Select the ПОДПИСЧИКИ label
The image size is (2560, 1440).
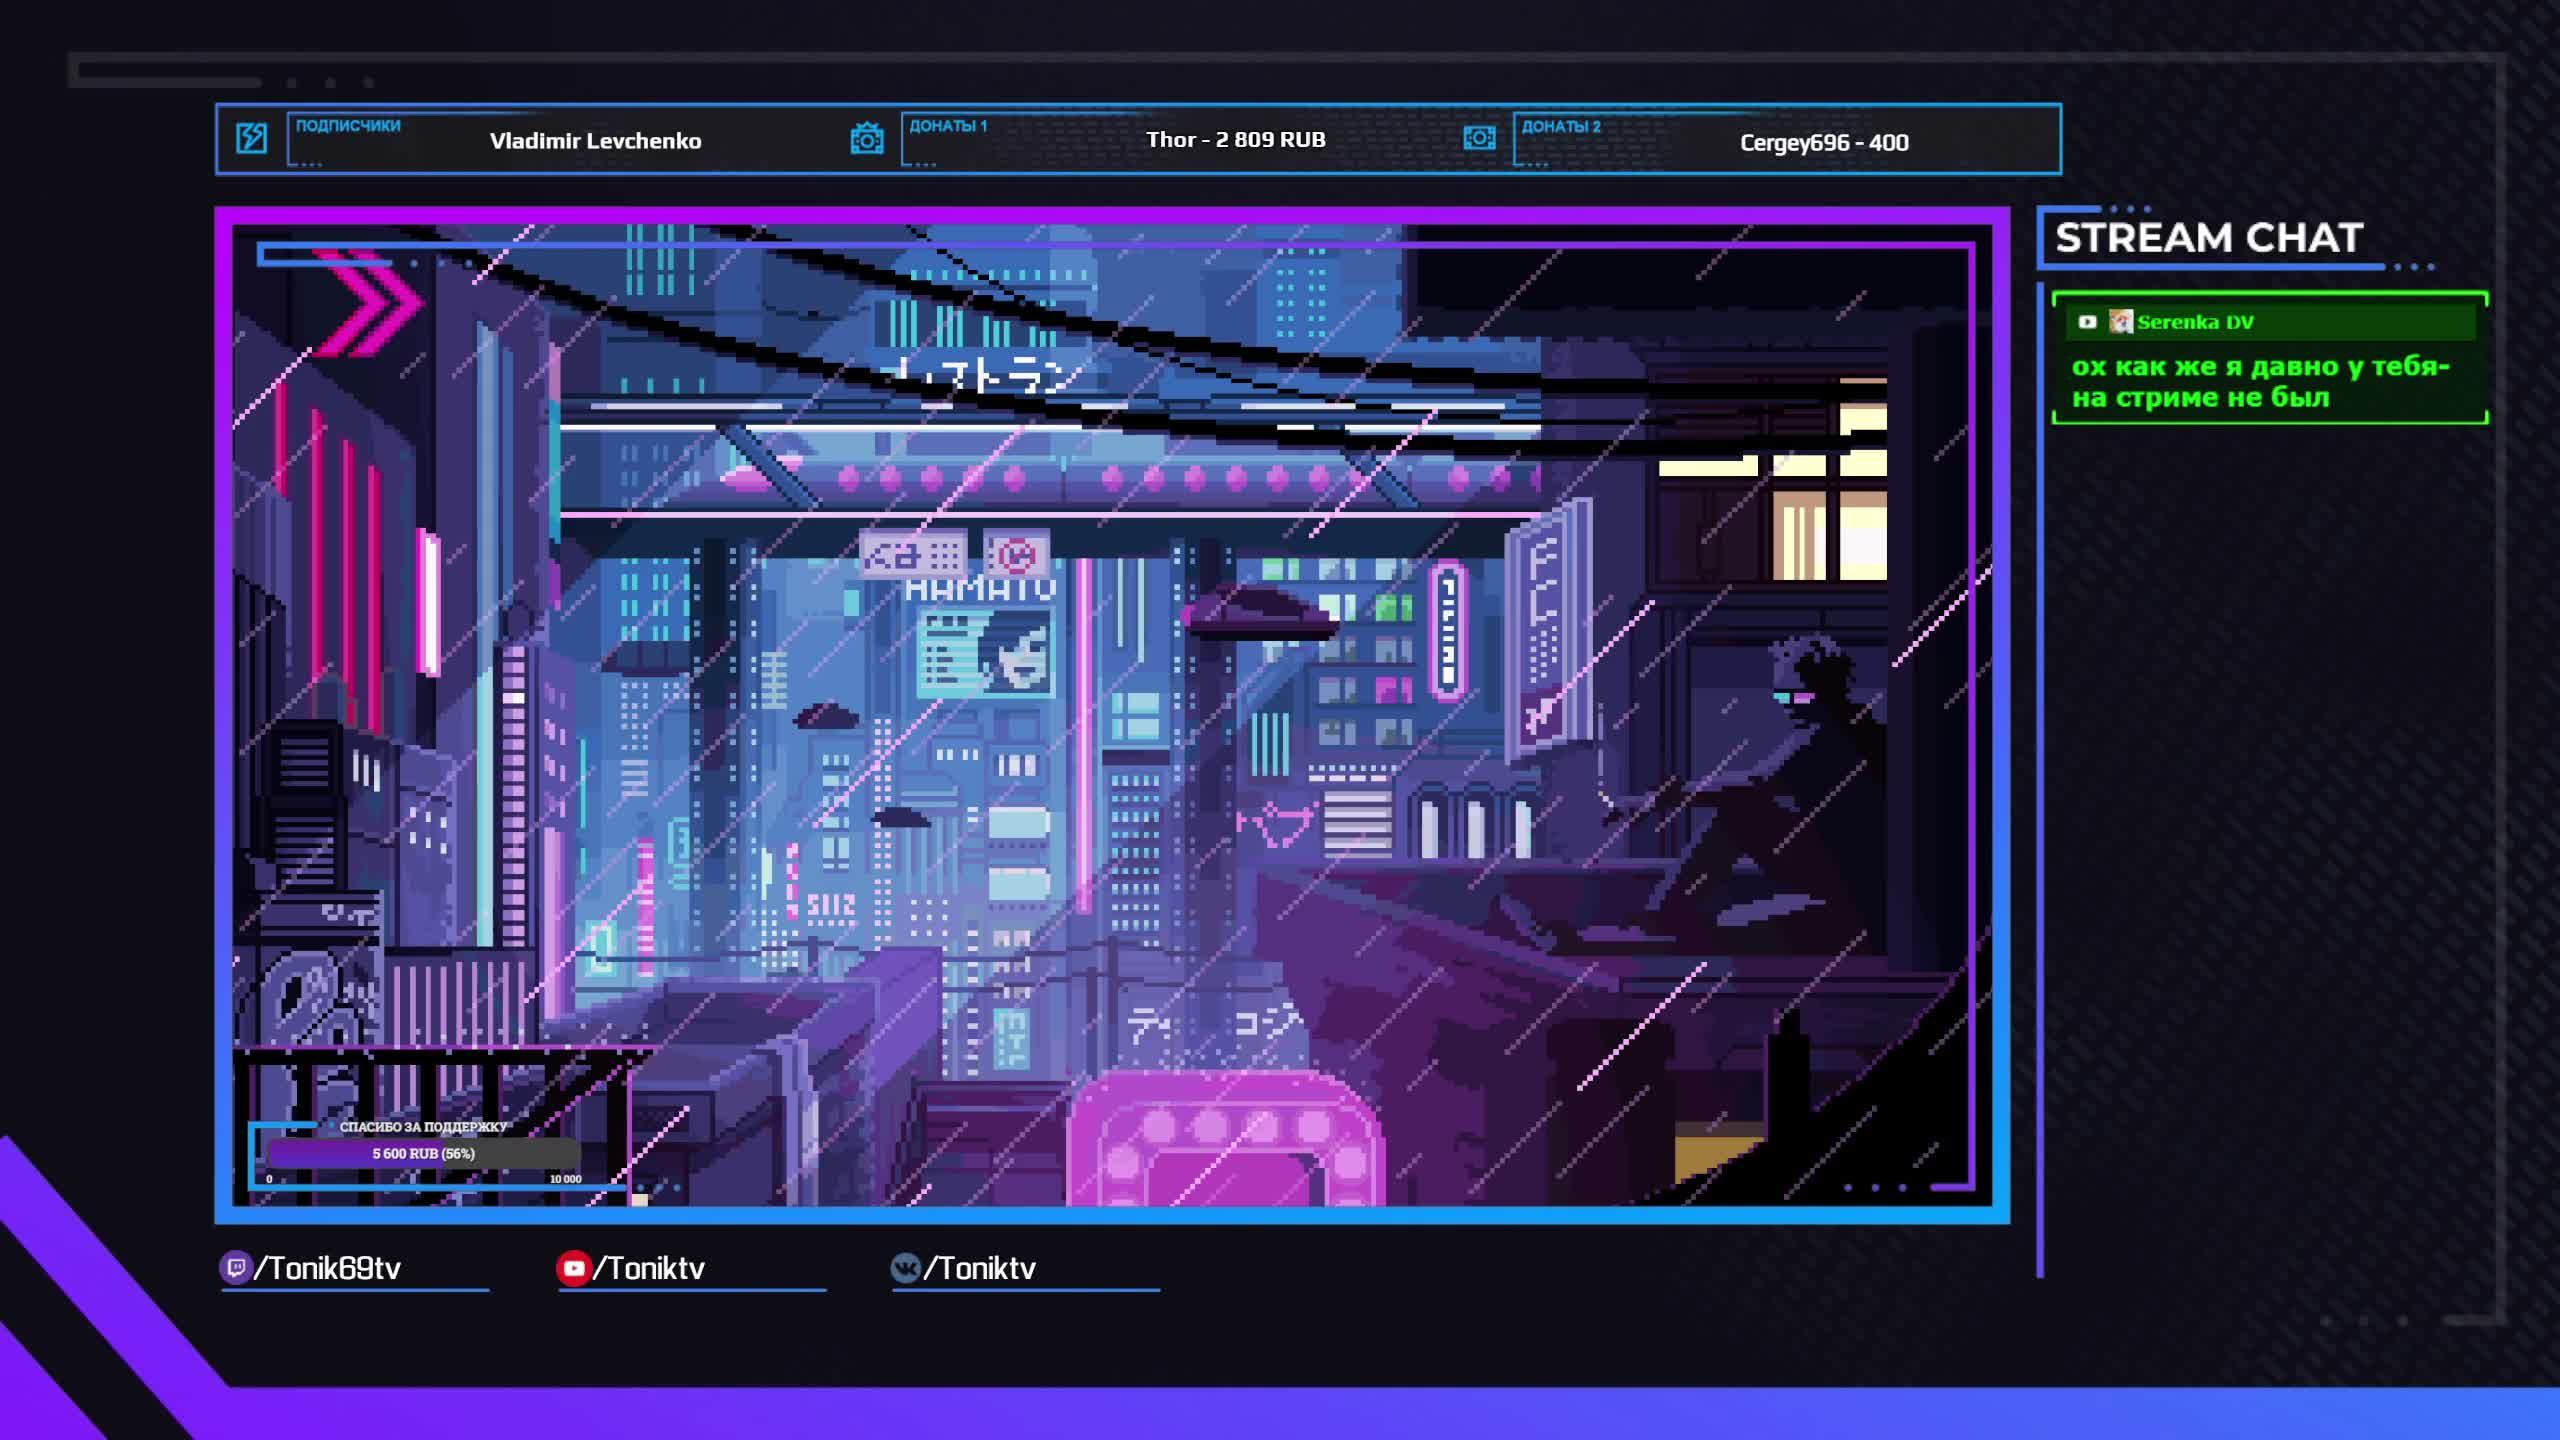(x=348, y=126)
